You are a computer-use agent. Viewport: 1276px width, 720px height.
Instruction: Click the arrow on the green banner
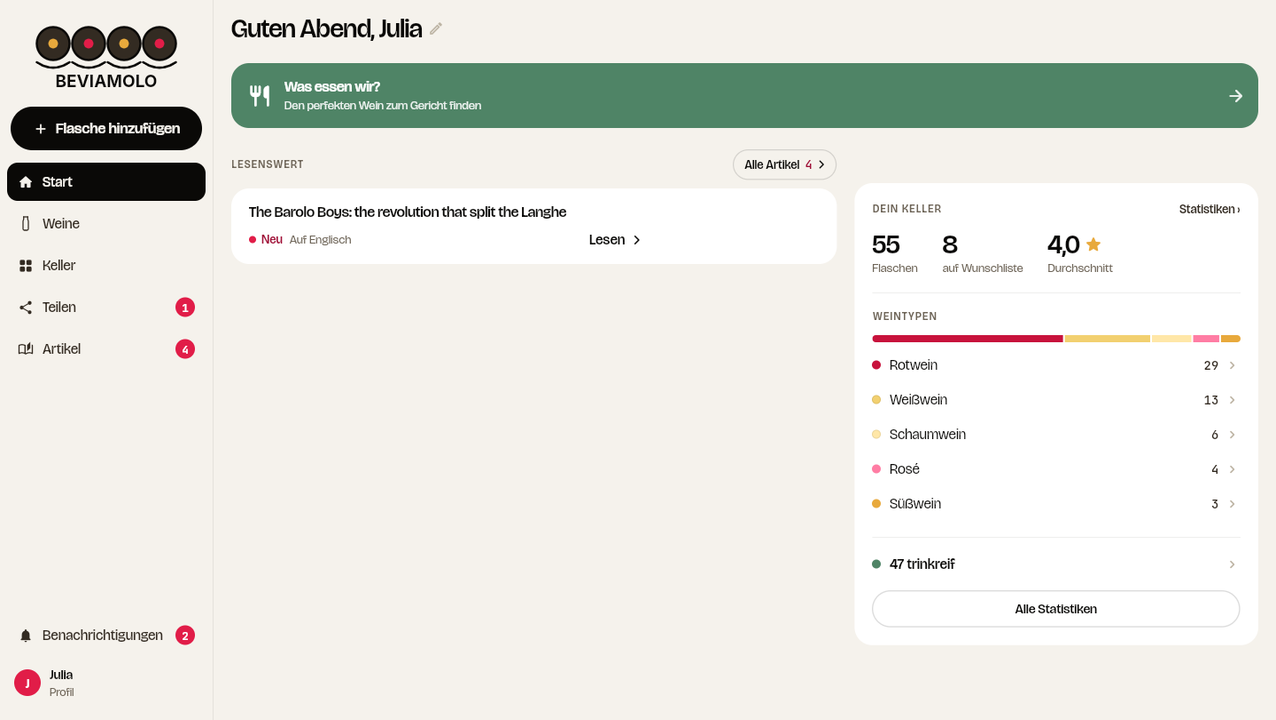1236,96
